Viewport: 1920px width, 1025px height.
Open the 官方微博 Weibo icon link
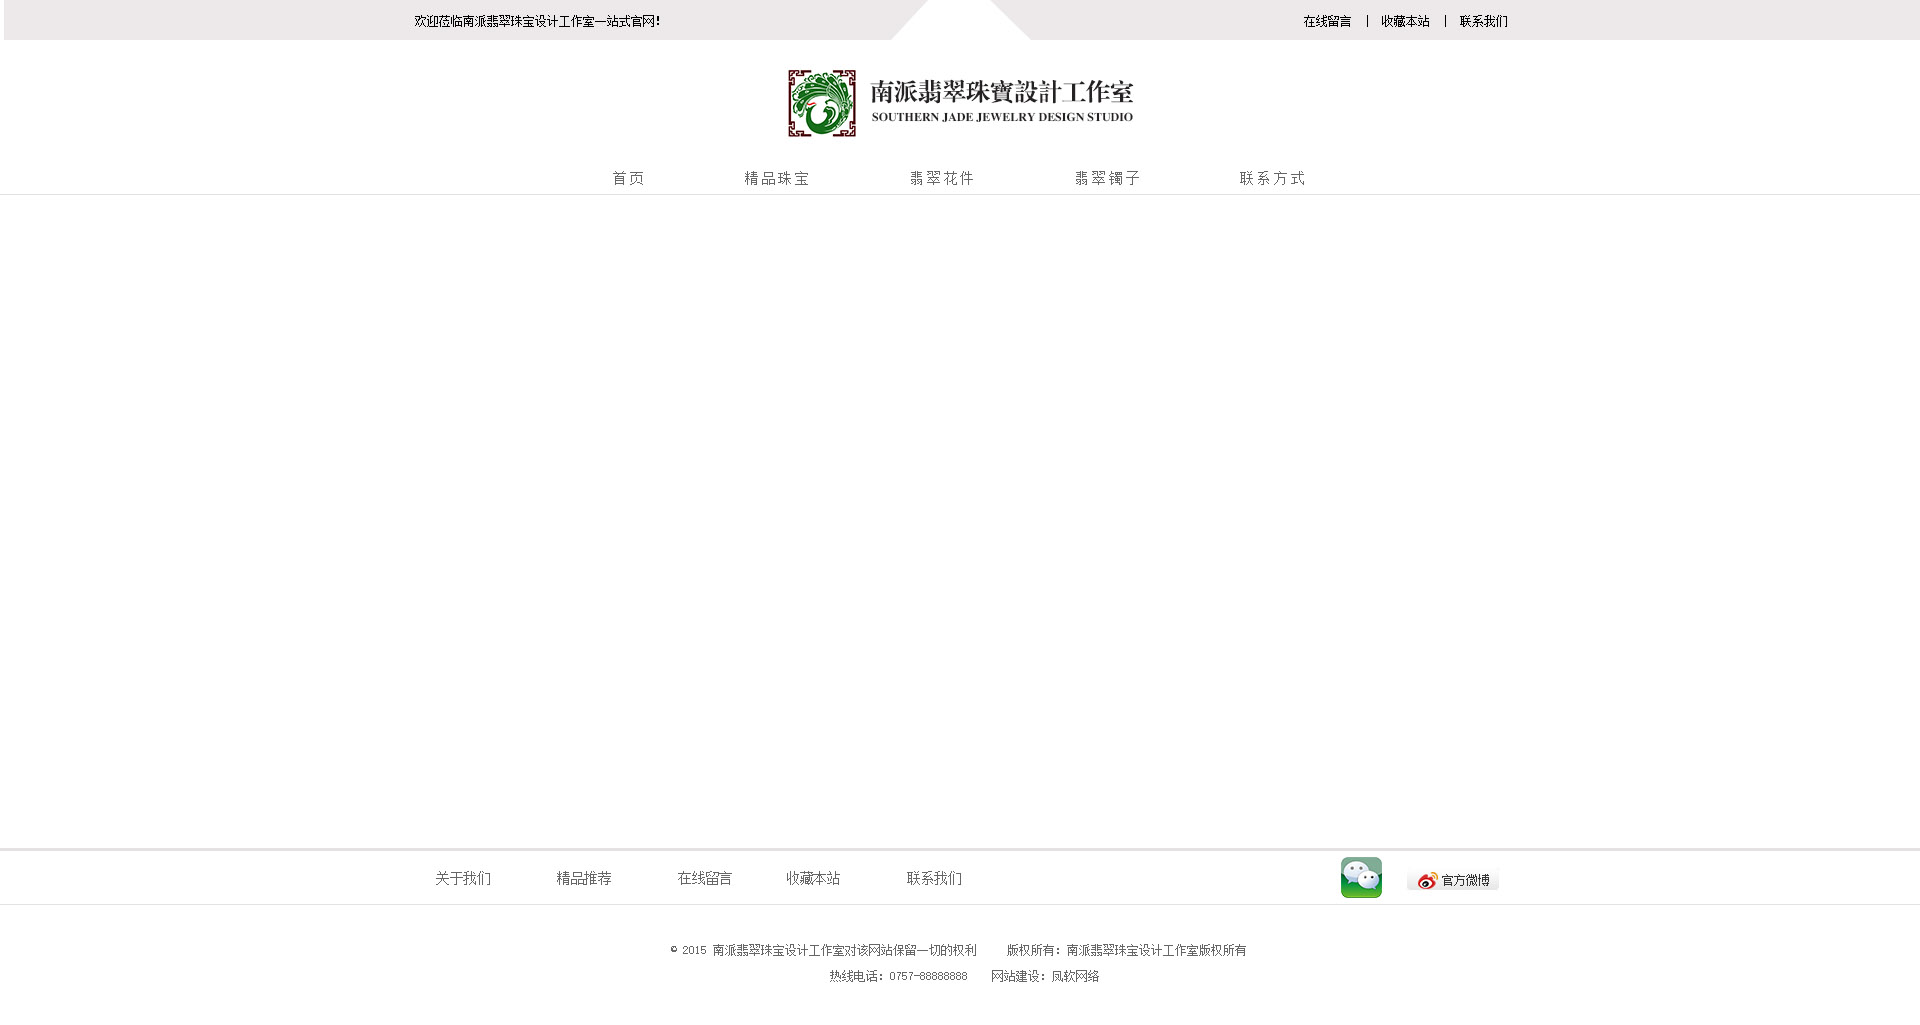(x=1453, y=880)
